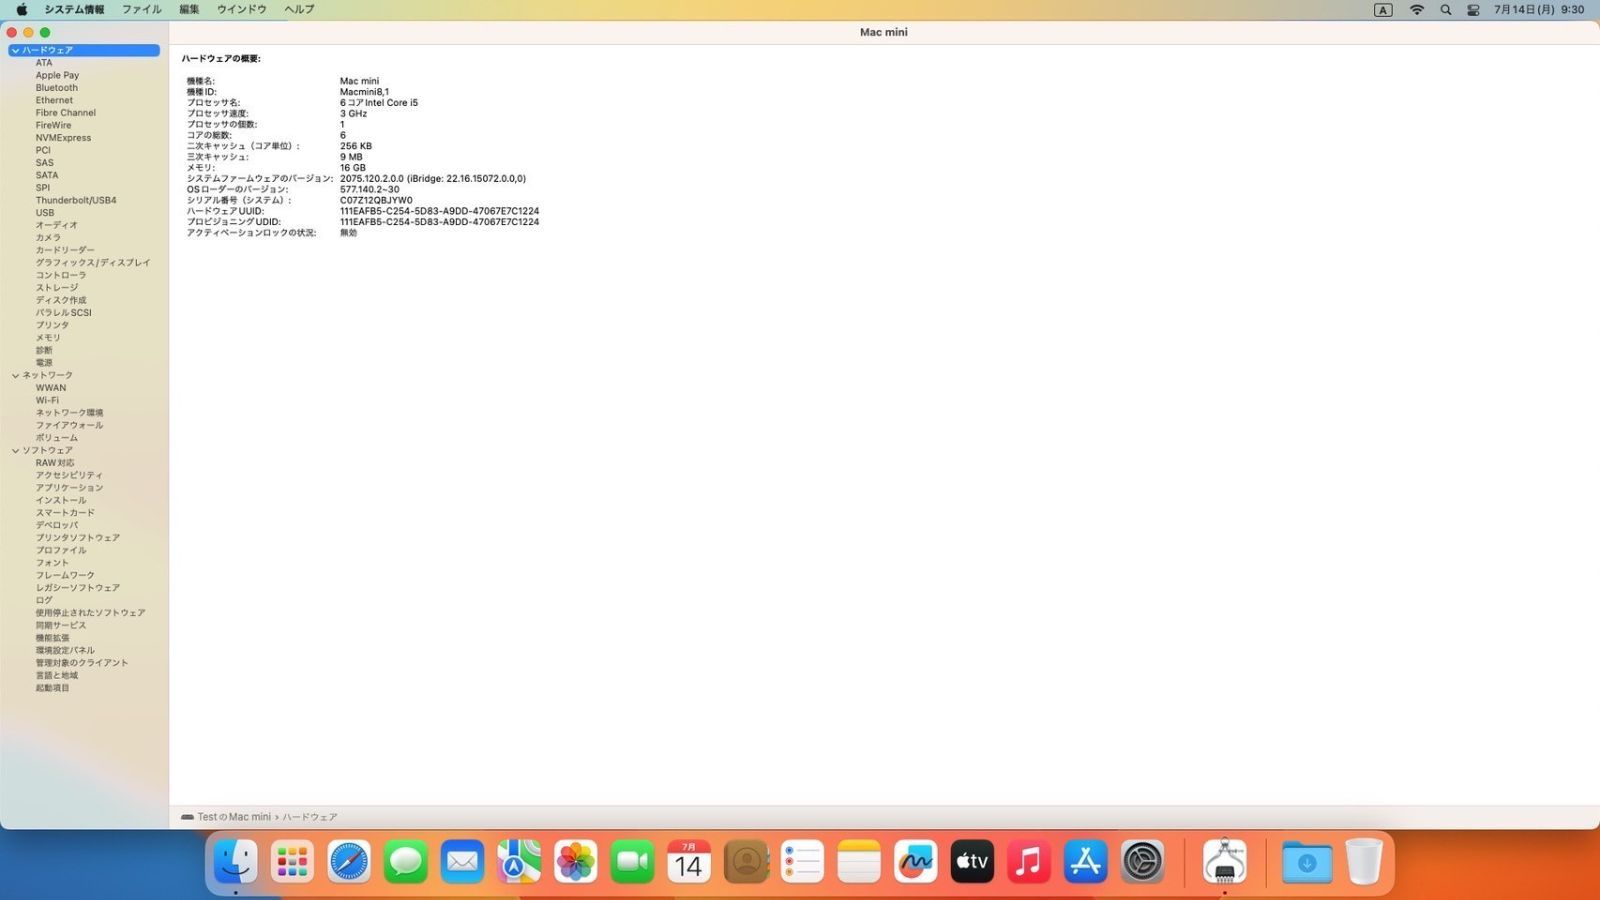This screenshot has height=900, width=1600.
Task: Open Trash in the Dock
Action: (1363, 861)
